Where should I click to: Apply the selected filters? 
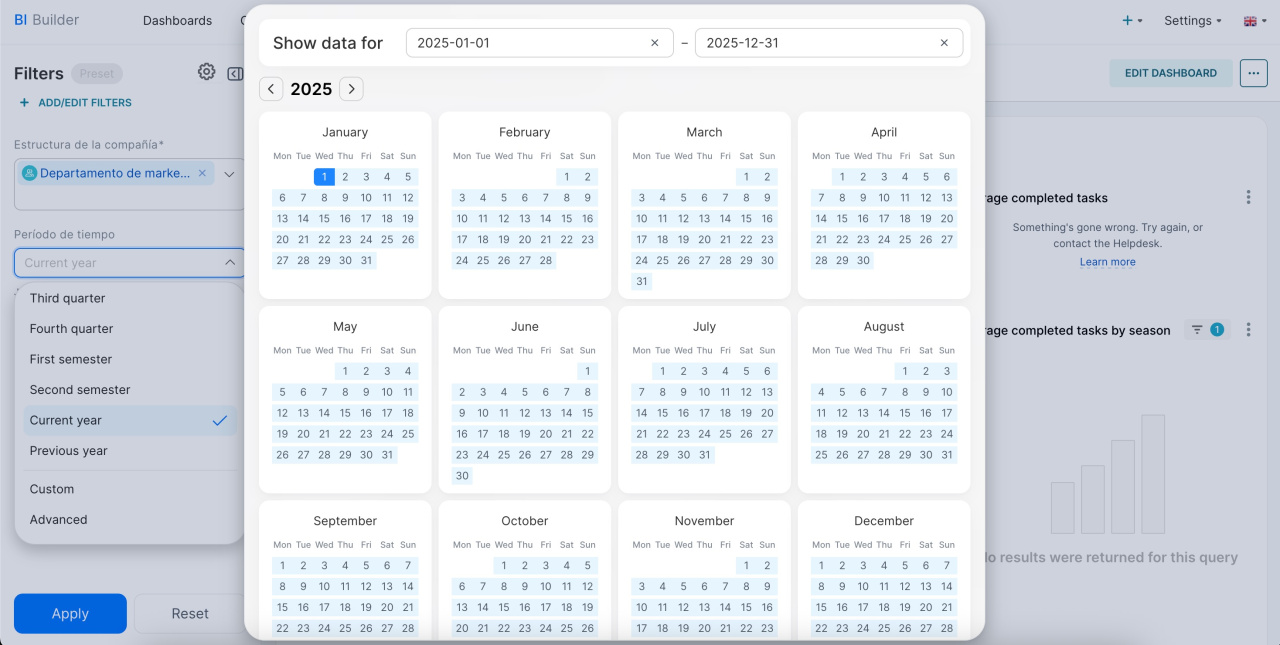(x=70, y=613)
